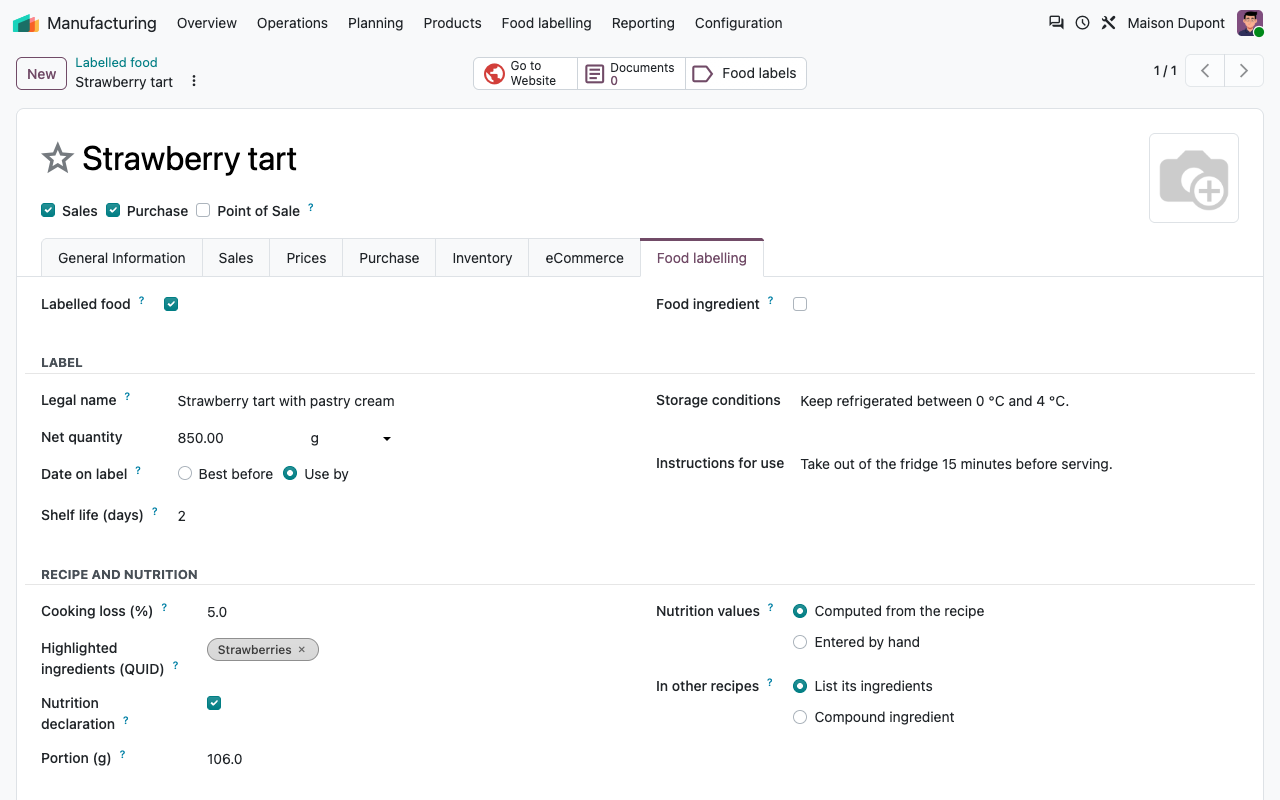The height and width of the screenshot is (800, 1280).
Task: Uncheck the Sales checkbox
Action: point(48,210)
